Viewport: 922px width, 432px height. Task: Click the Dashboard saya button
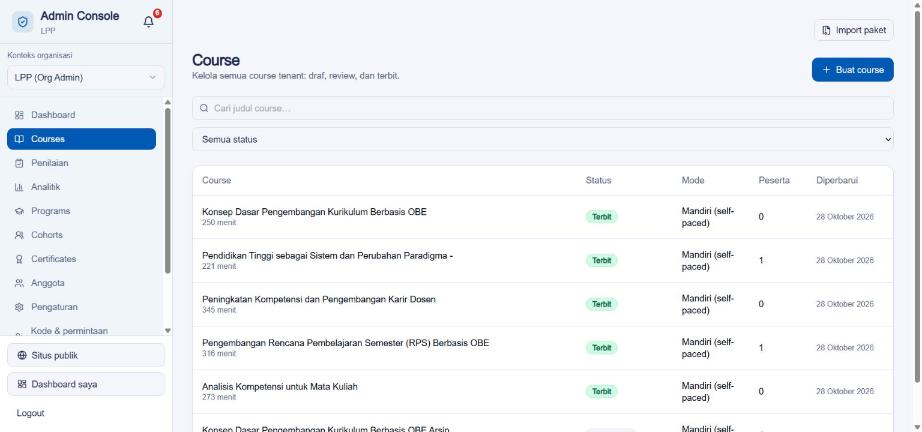click(x=86, y=384)
